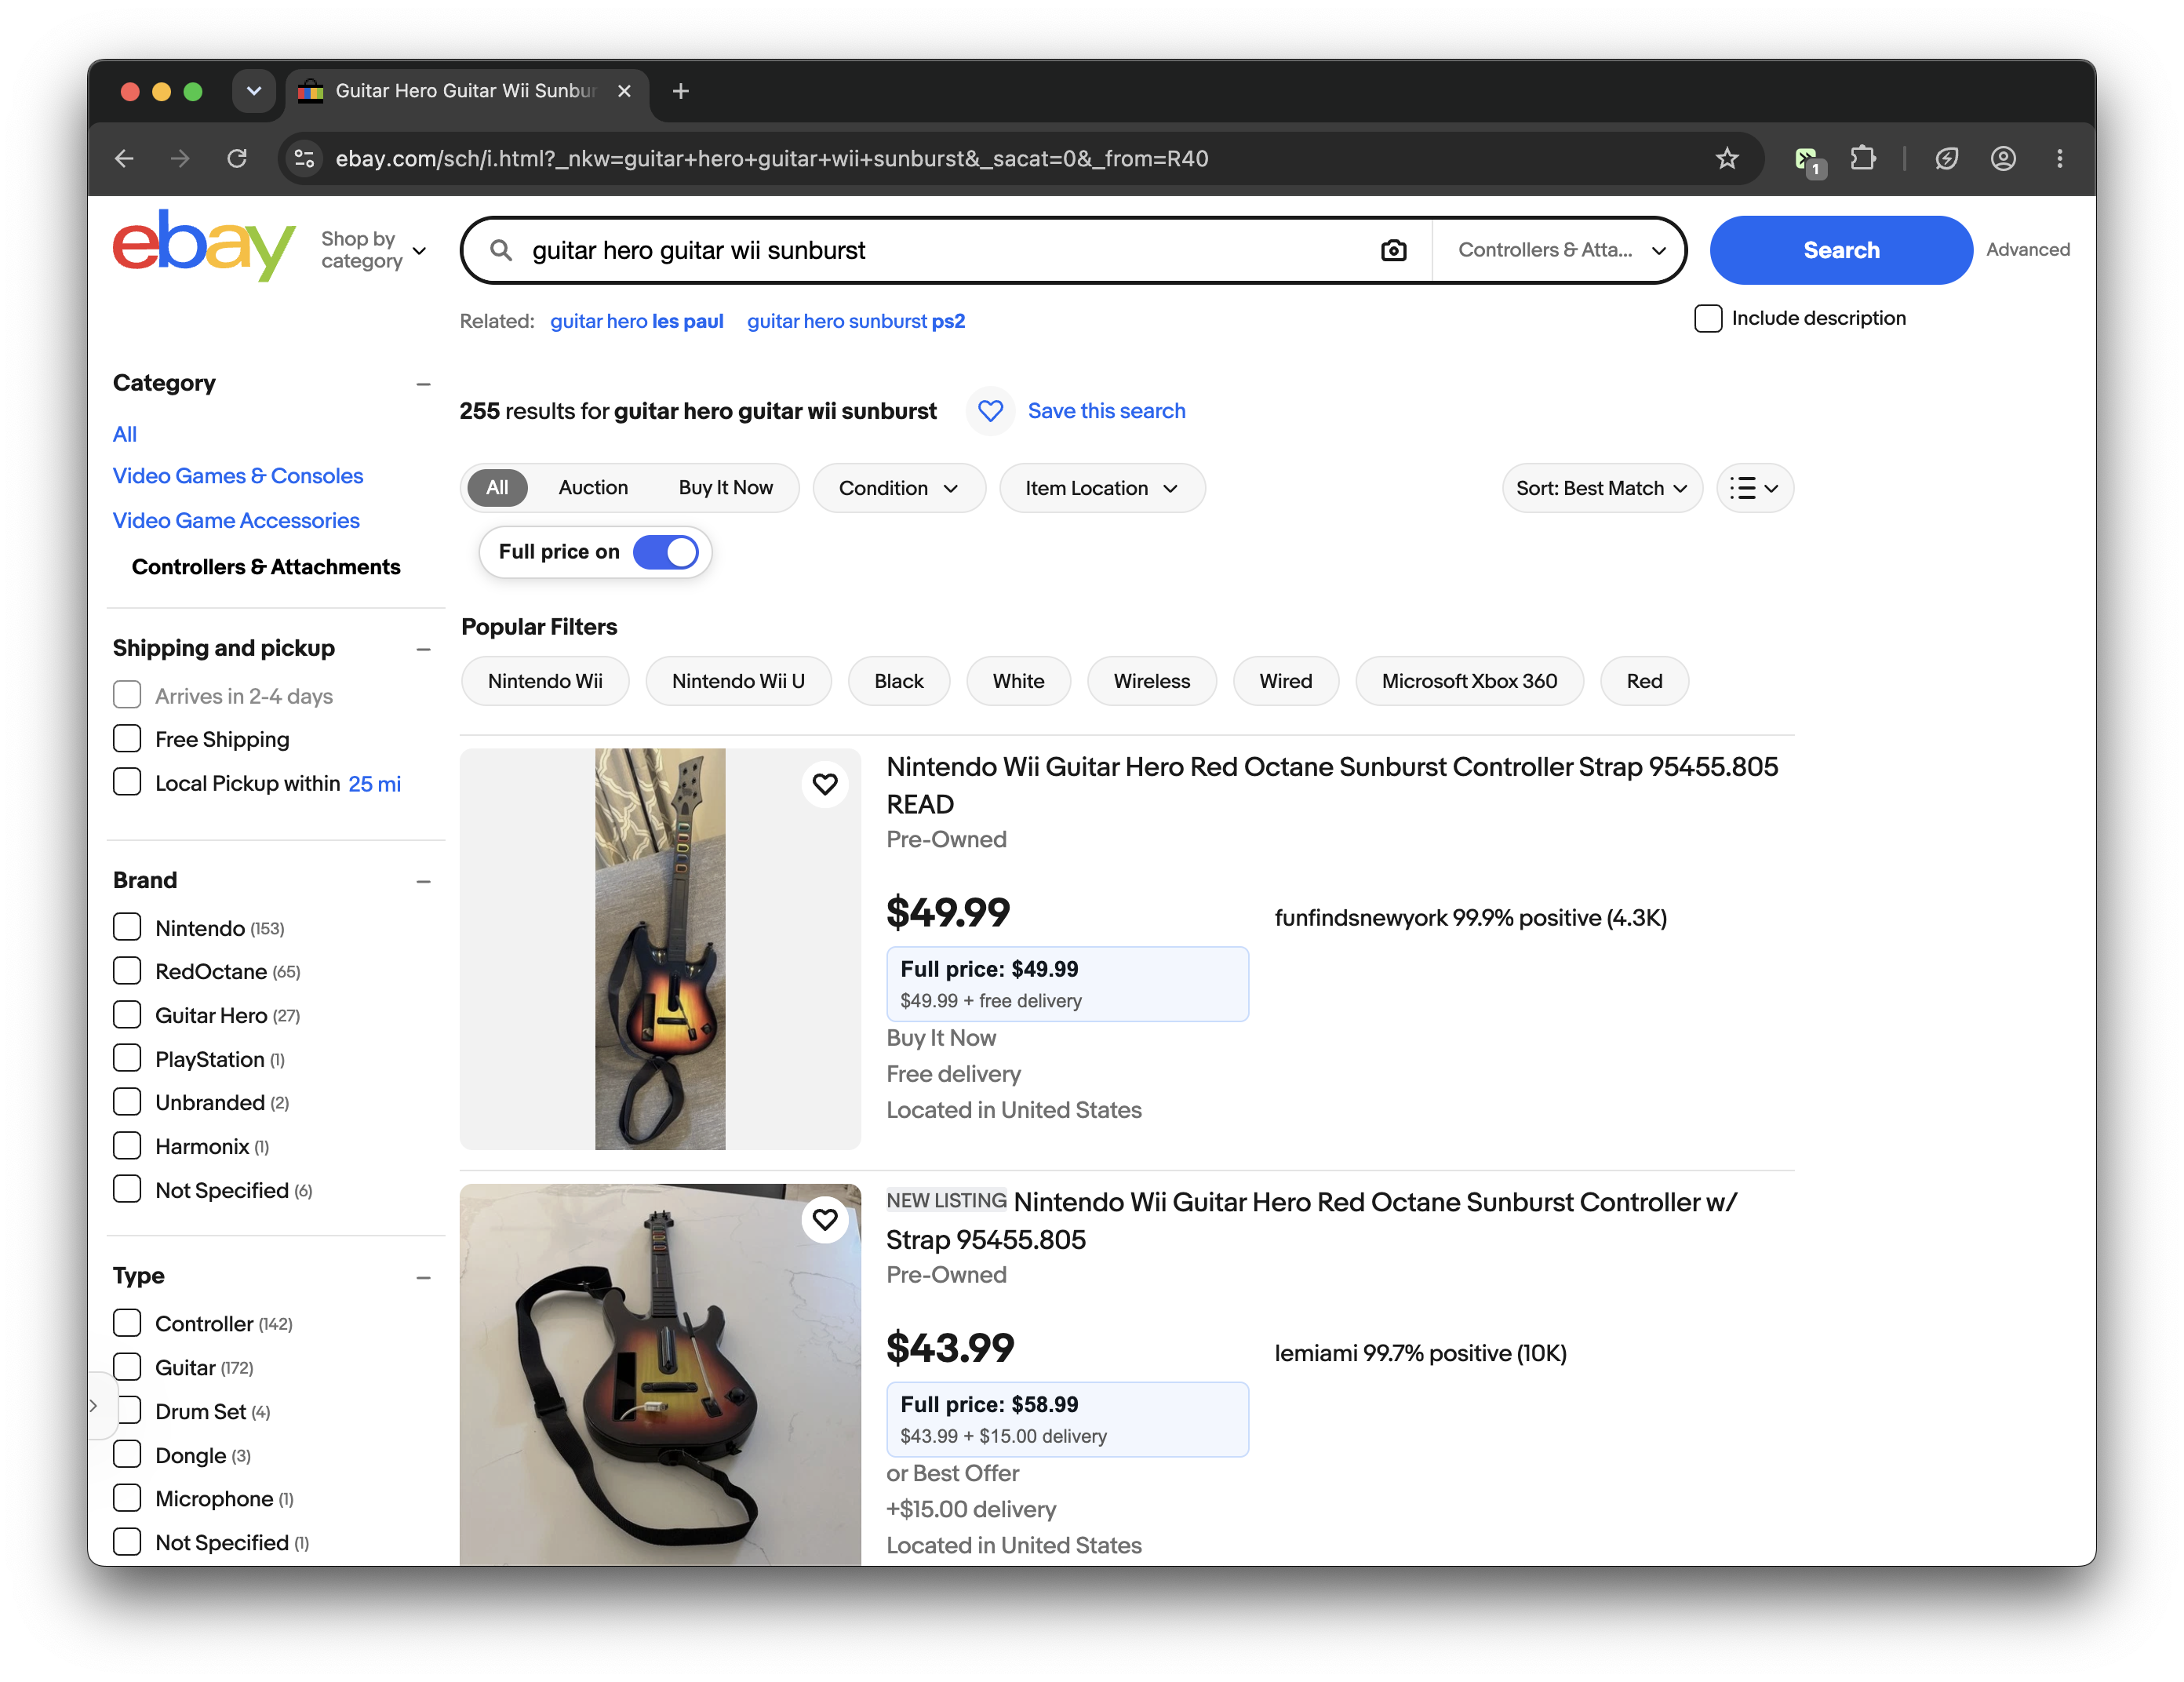This screenshot has height=1682, width=2184.
Task: Collapse the Type section
Action: (424, 1277)
